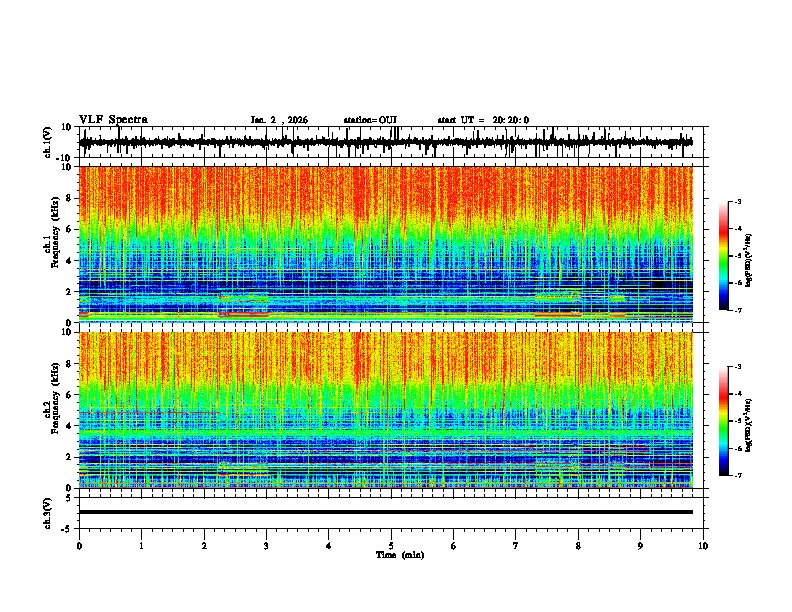Click the "2" tick on time axis
The image size is (792, 612).
tap(204, 546)
